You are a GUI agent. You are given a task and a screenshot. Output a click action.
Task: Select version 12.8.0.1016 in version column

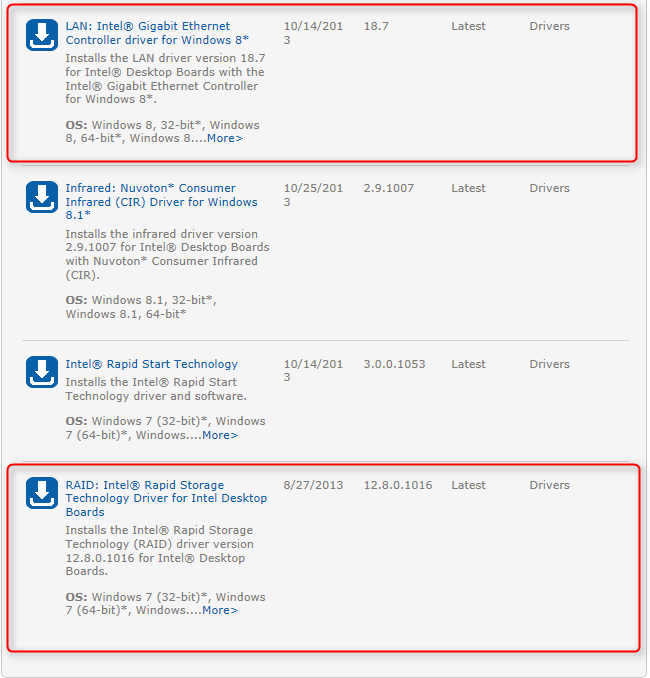398,485
